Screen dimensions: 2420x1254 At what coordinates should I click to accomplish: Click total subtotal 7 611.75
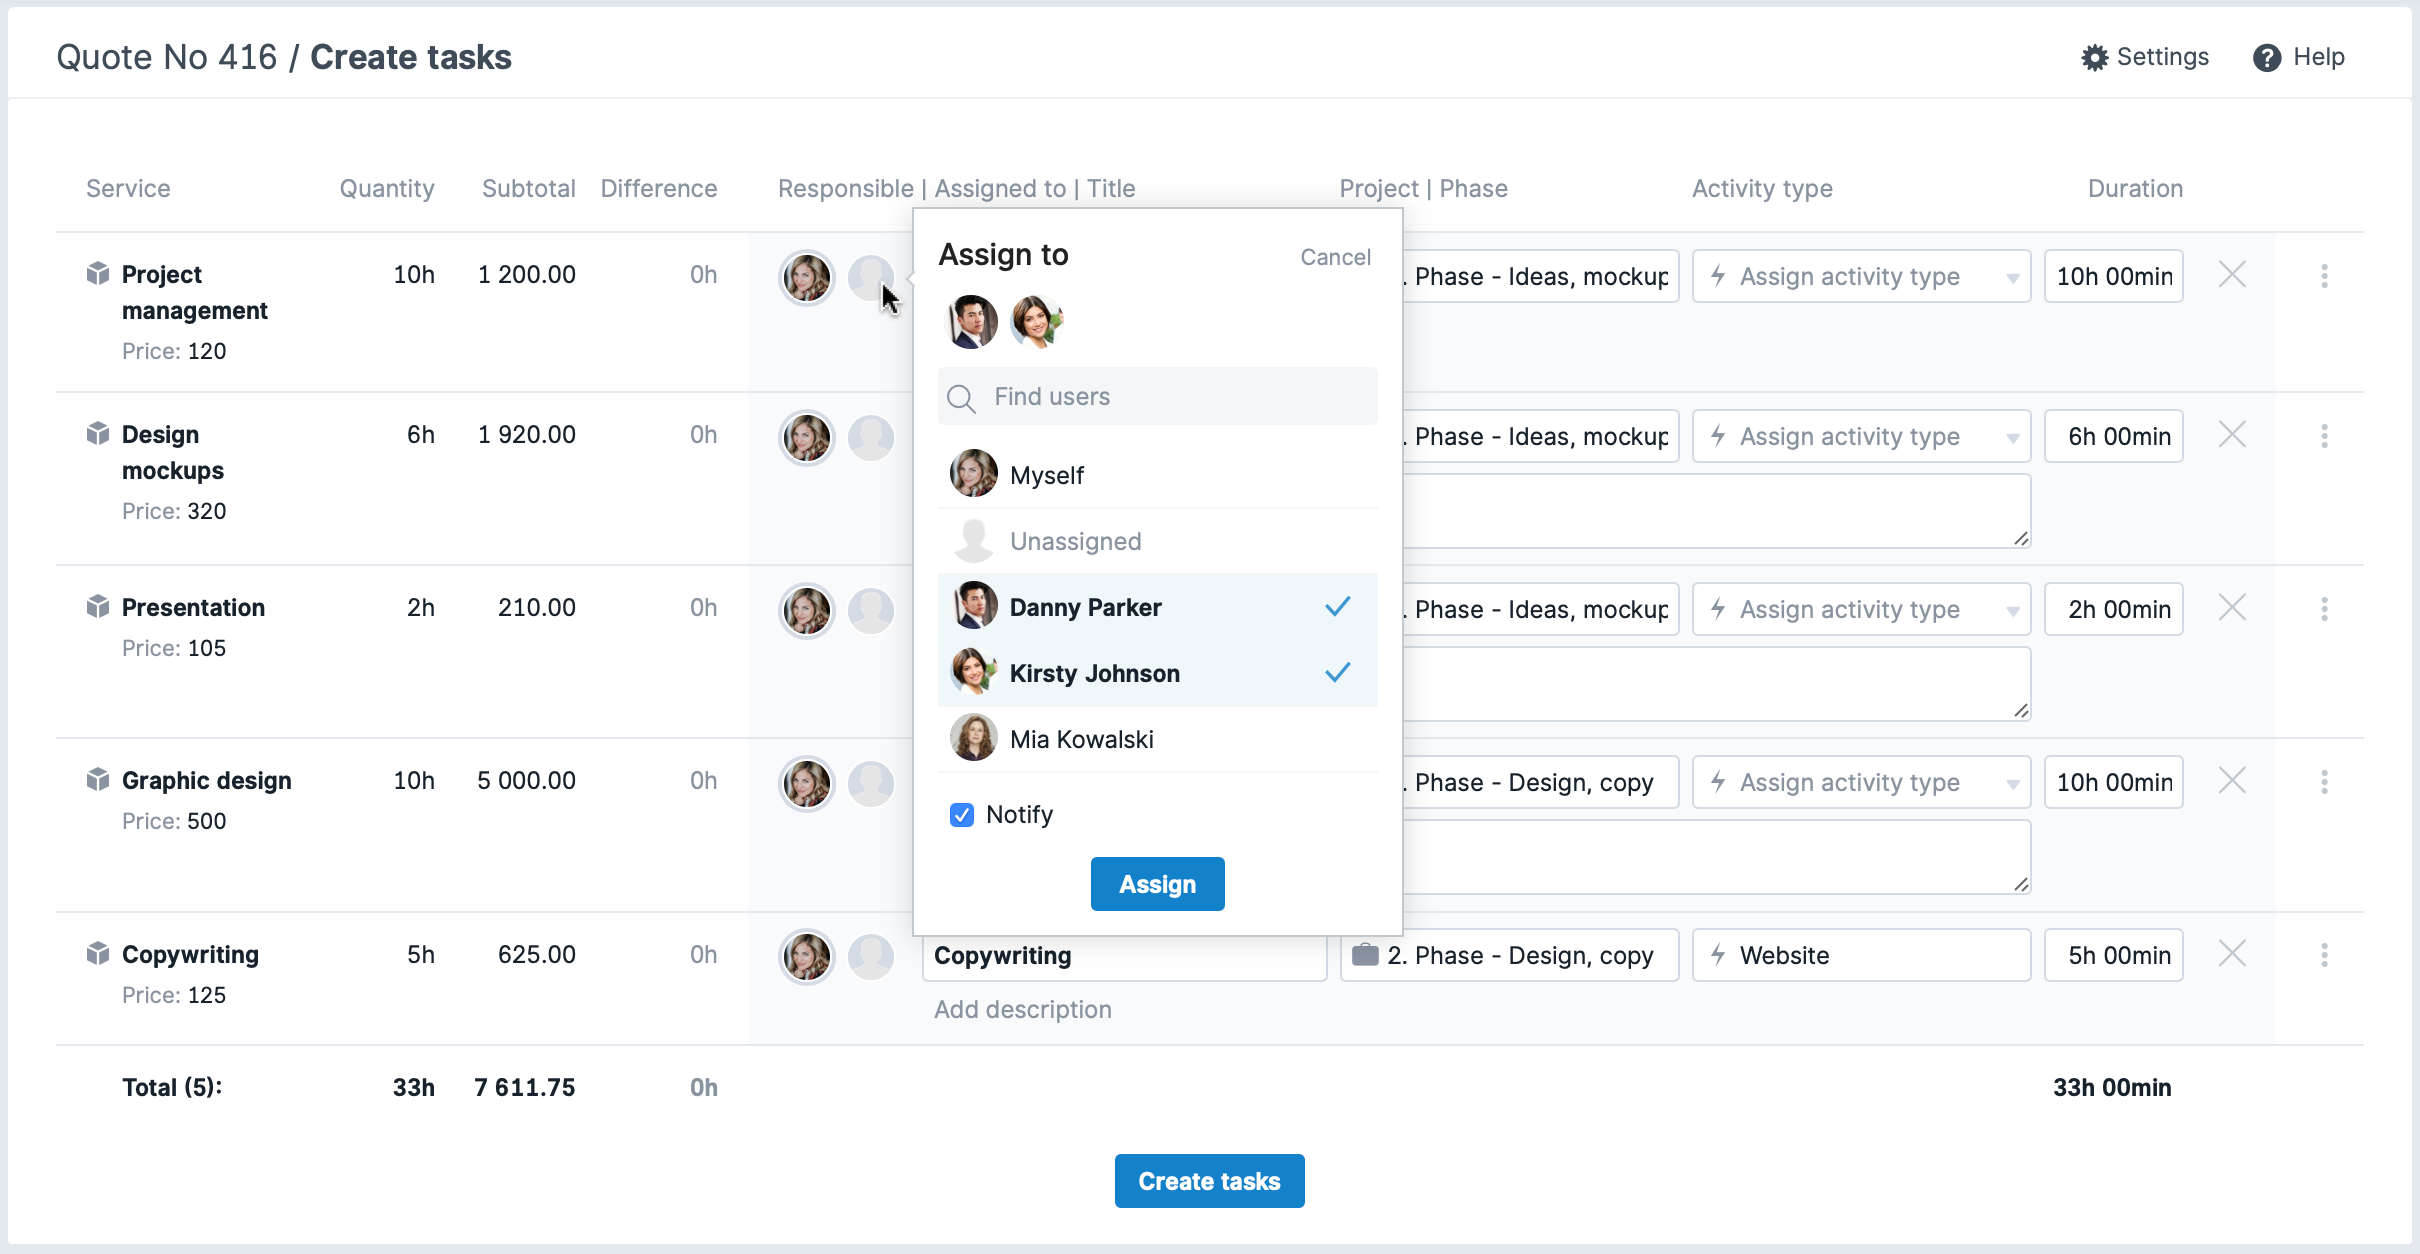pyautogui.click(x=525, y=1087)
